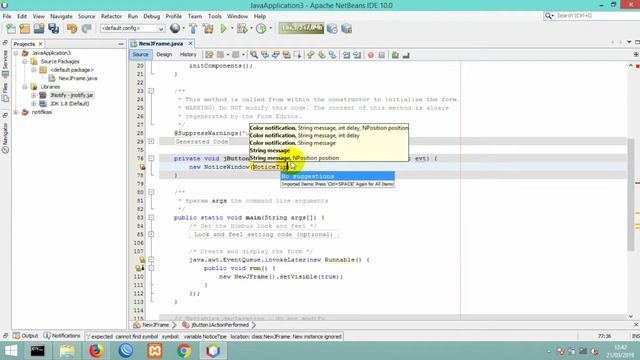Viewport: 640px width, 360px height.
Task: Click the Toggle Bookmark icon in editor toolbar
Action: click(333, 55)
